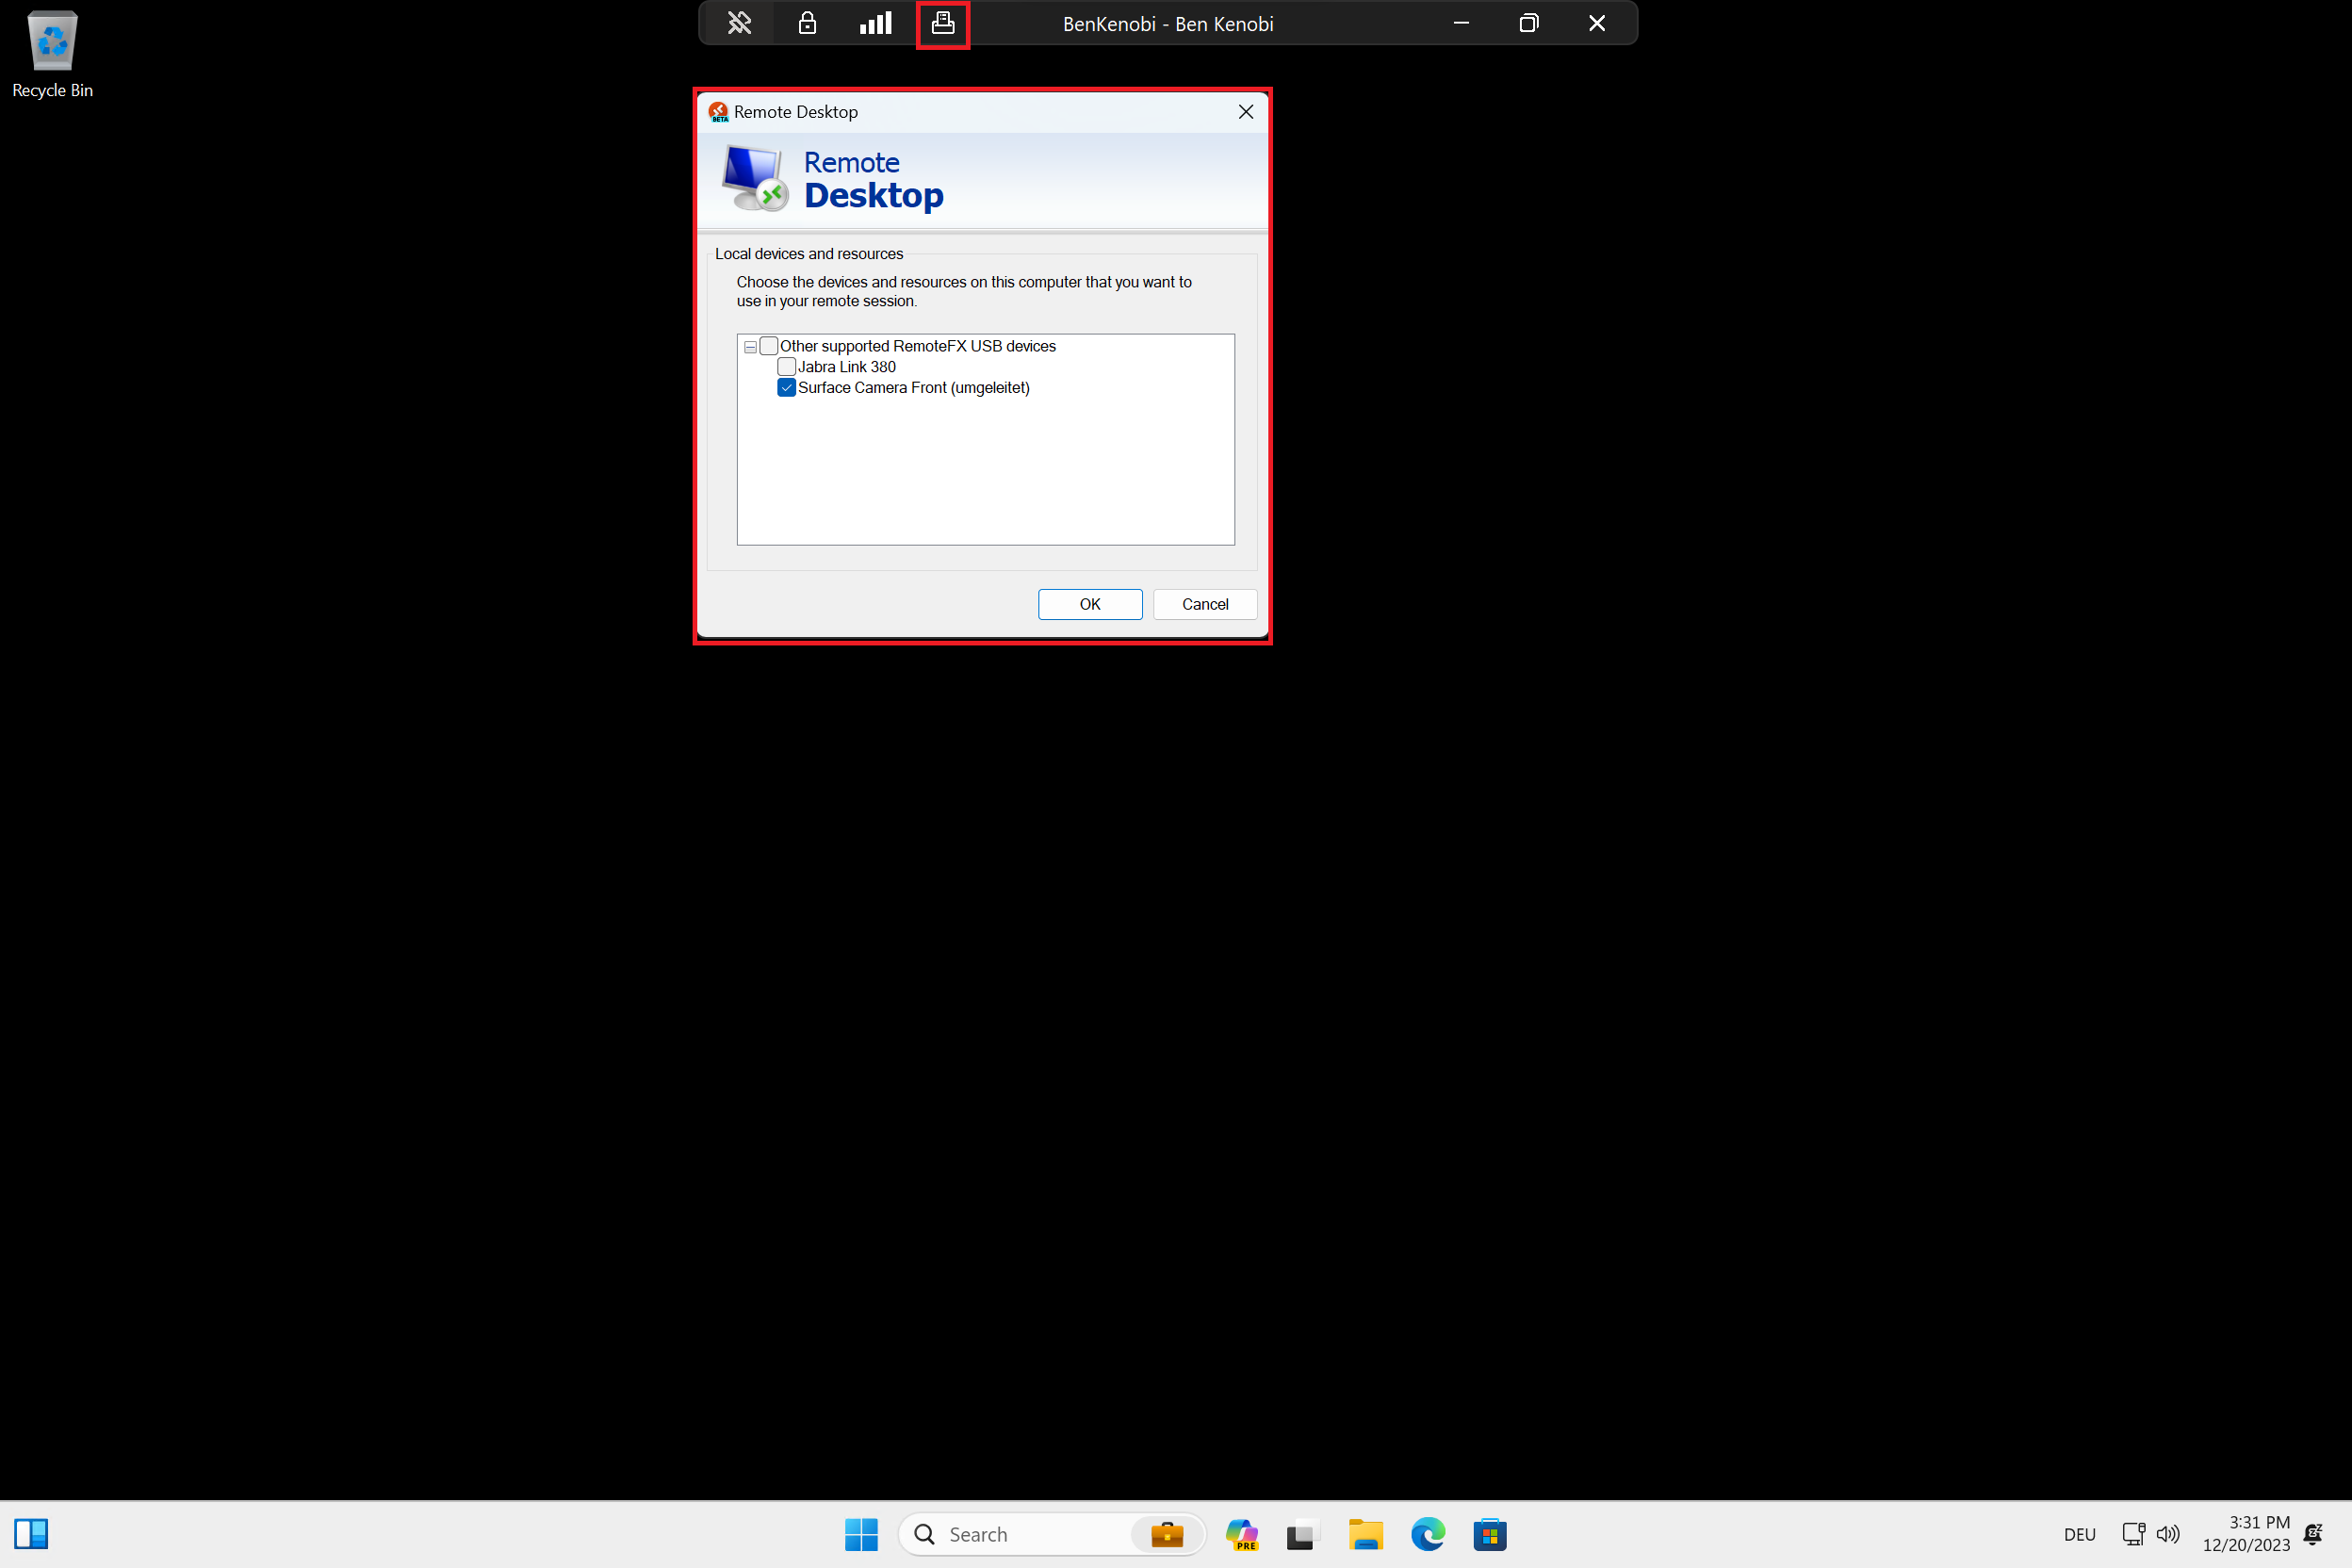2352x1568 pixels.
Task: Dismiss the dialog with Cancel
Action: point(1204,604)
